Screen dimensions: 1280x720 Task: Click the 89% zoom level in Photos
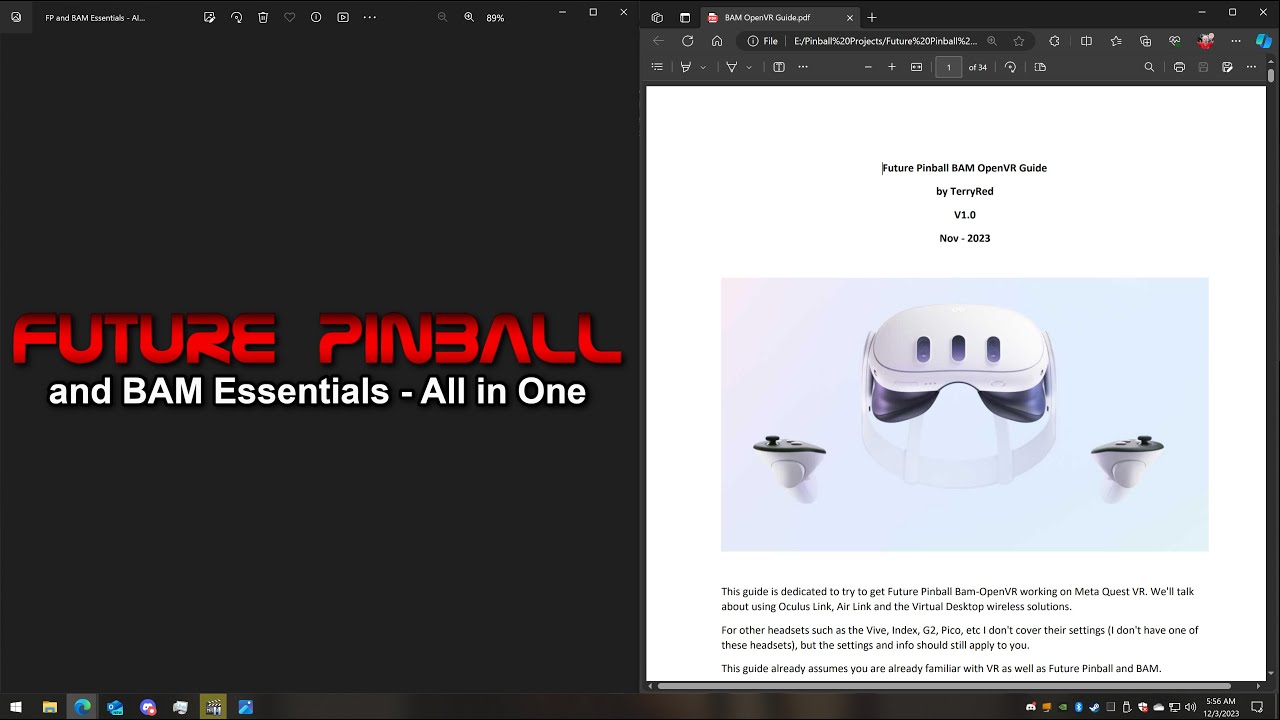tap(495, 18)
